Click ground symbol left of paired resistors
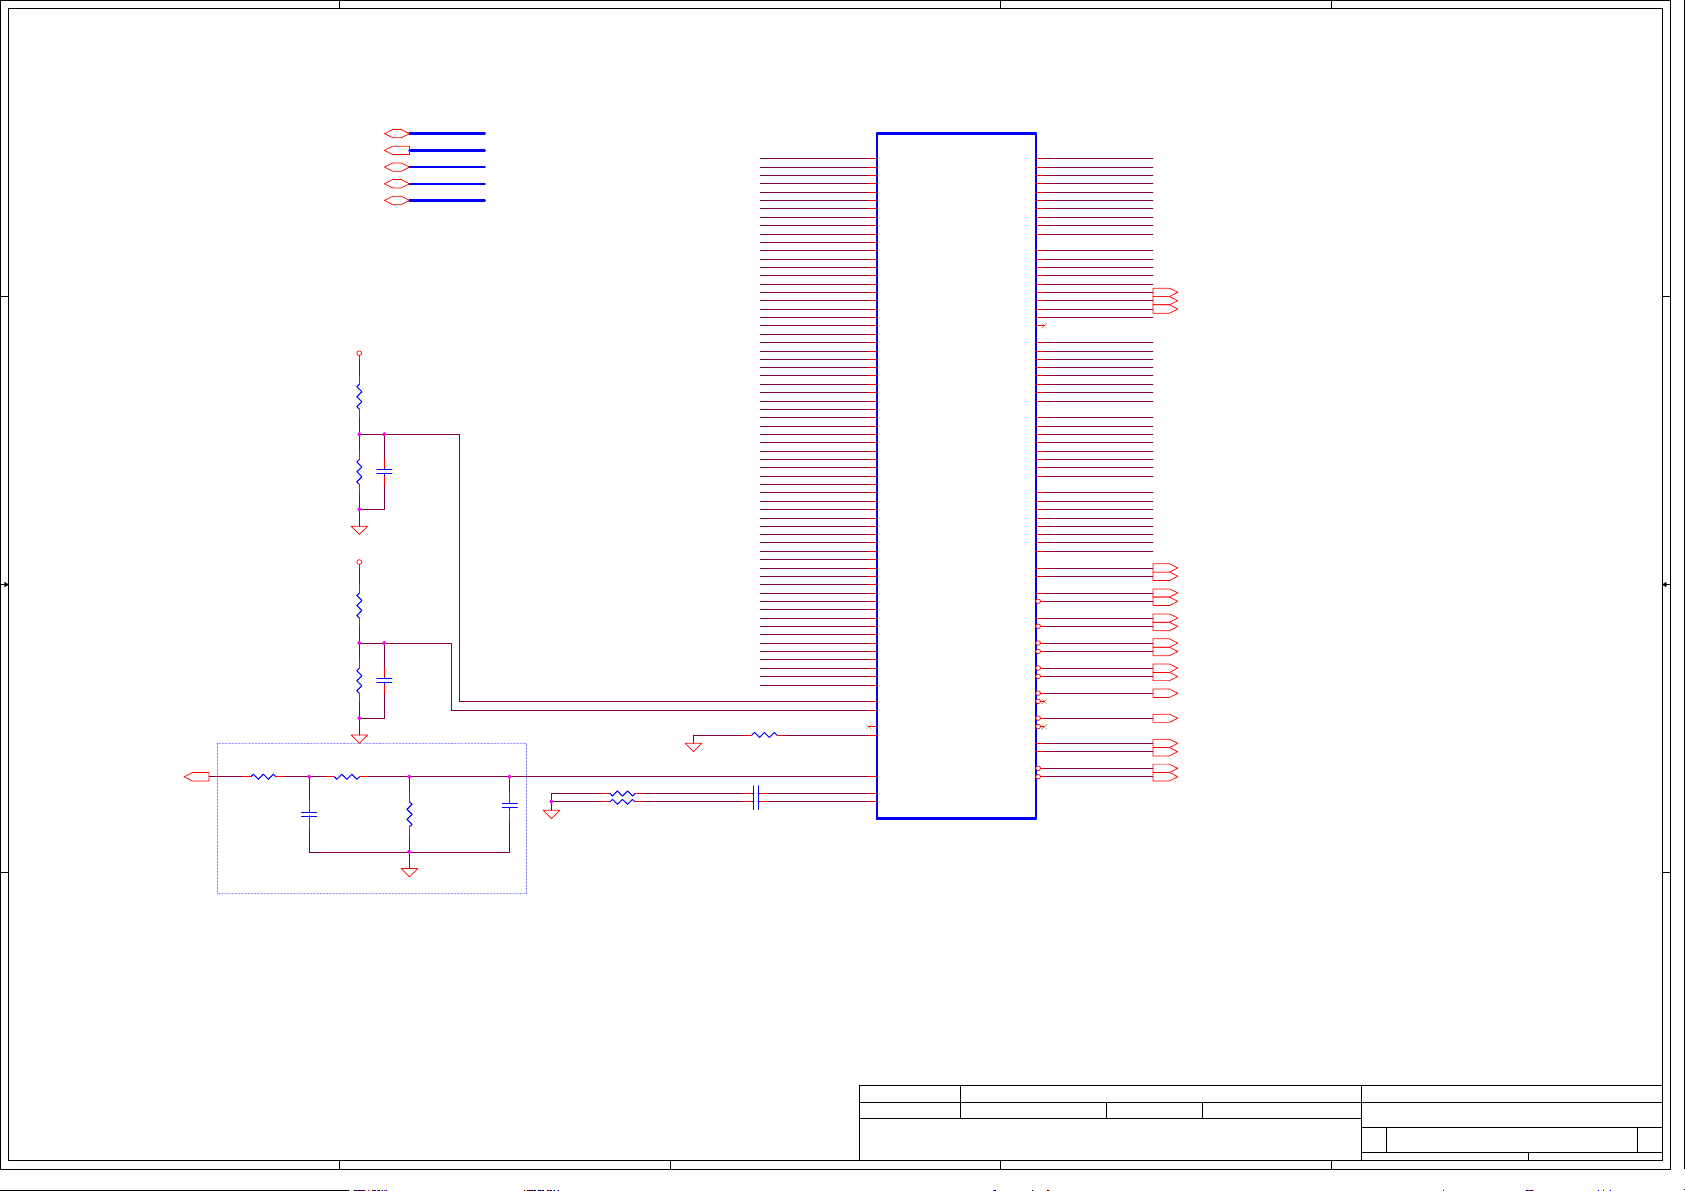The image size is (1685, 1191). [551, 814]
